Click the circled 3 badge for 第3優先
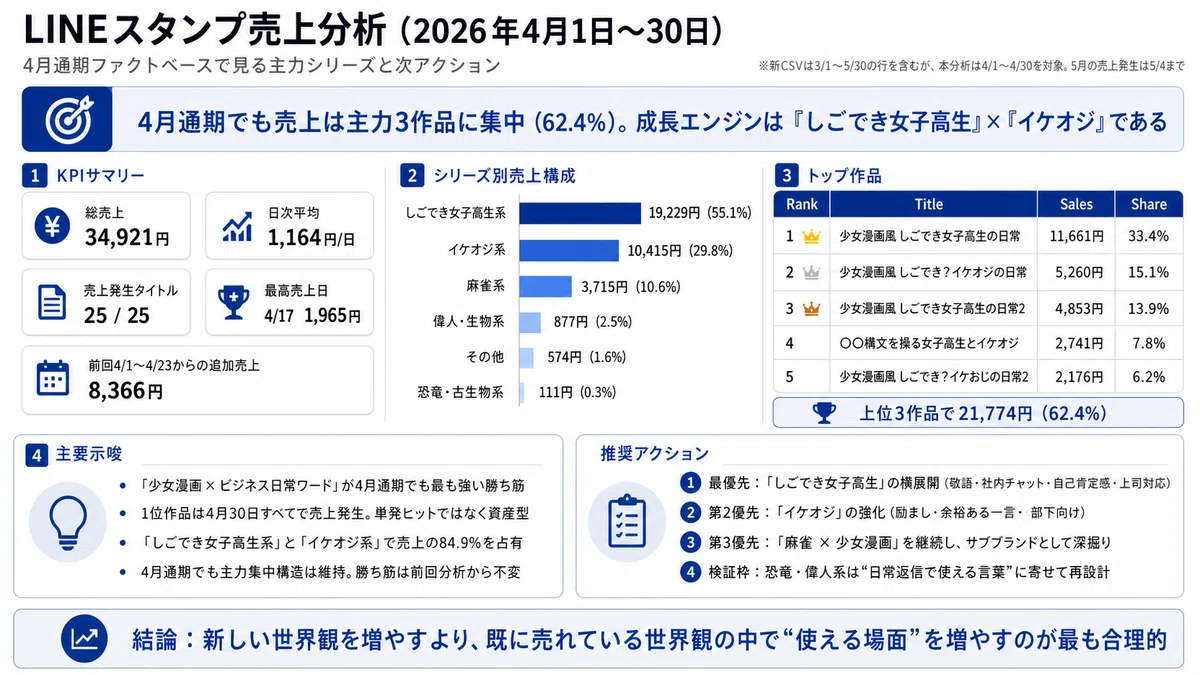Image resolution: width=1200 pixels, height=675 pixels. (690, 542)
